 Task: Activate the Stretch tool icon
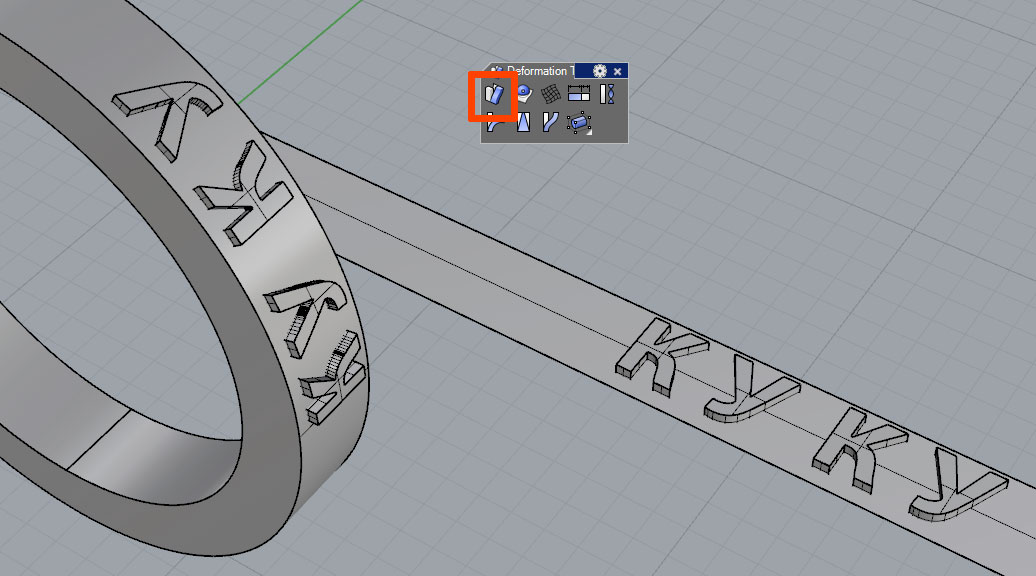579,95
